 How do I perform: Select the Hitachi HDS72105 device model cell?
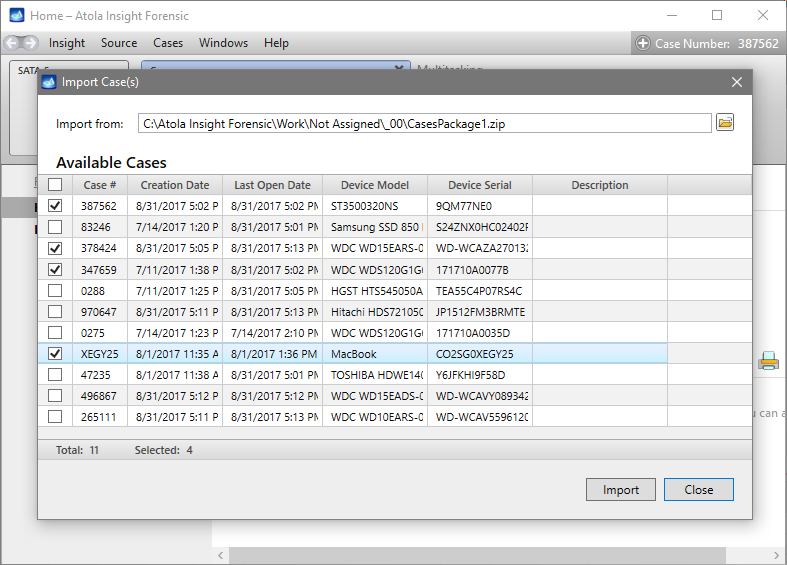coord(375,312)
